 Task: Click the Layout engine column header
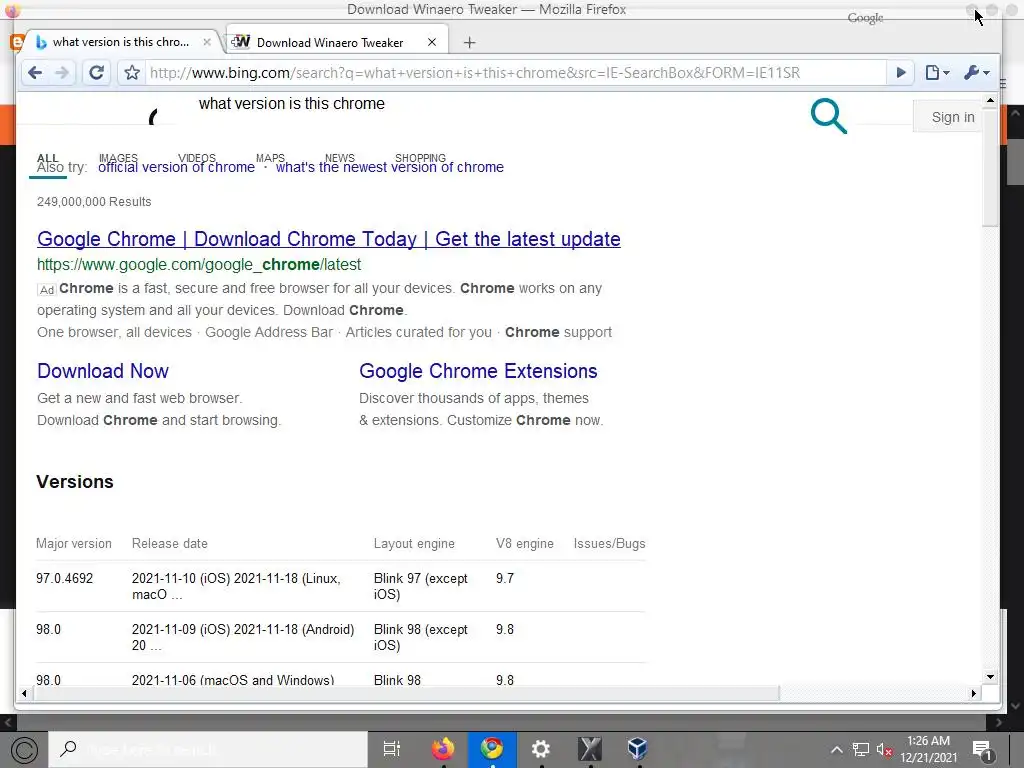(414, 543)
